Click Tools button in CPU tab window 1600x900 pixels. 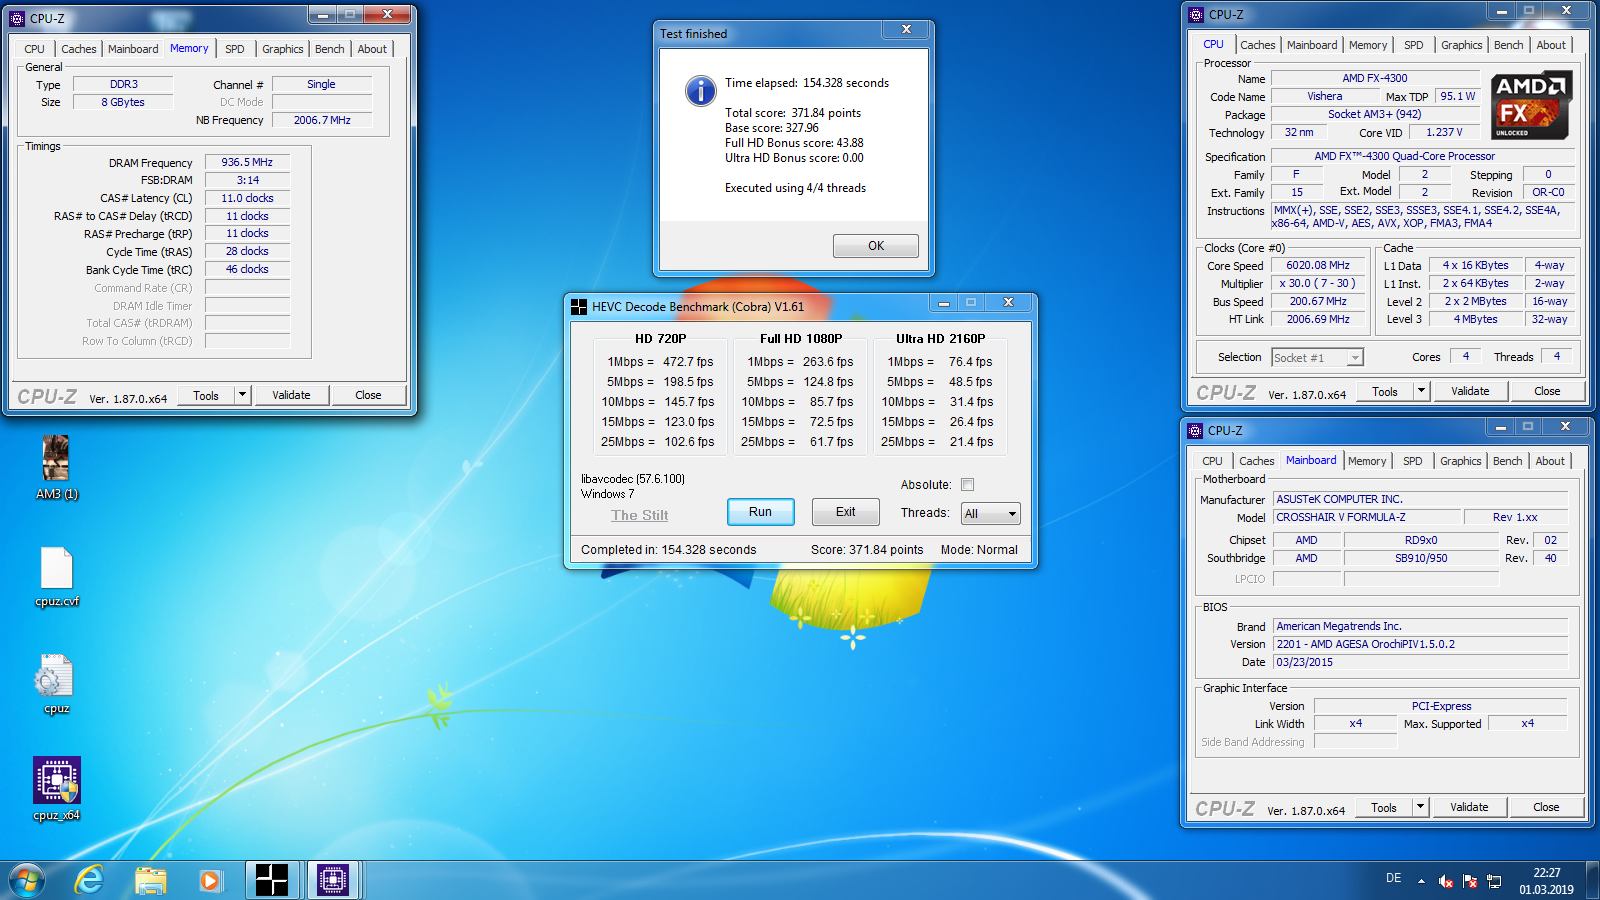click(x=1385, y=391)
